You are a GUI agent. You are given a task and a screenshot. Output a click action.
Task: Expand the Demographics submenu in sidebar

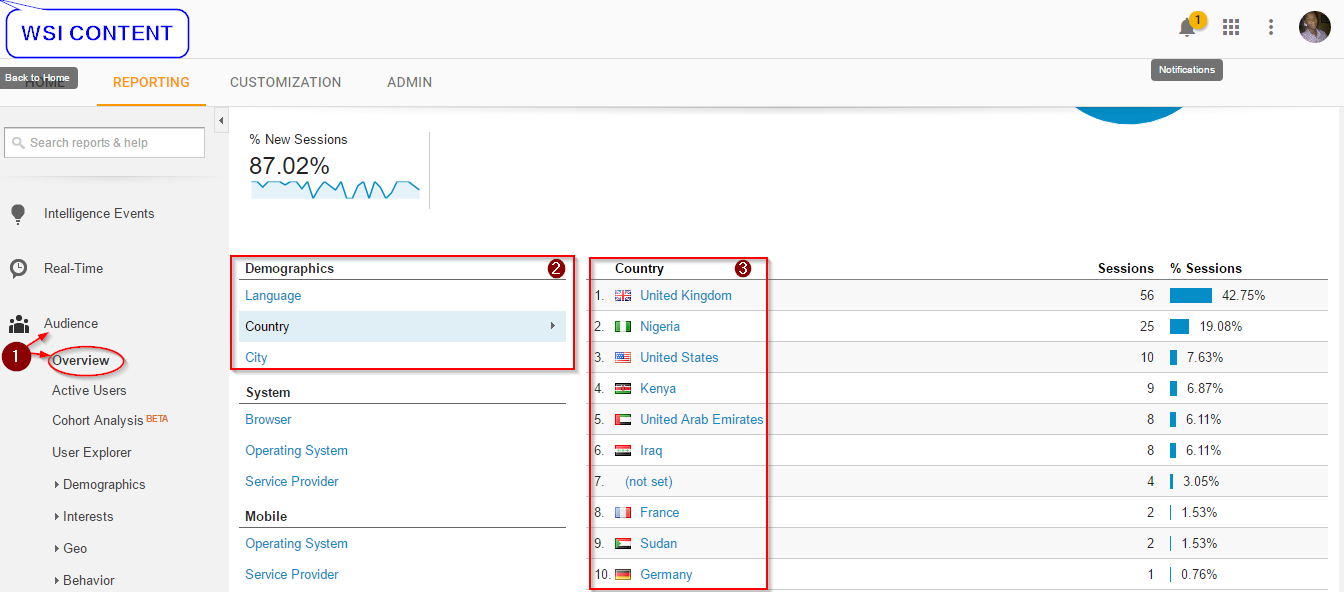pos(103,485)
